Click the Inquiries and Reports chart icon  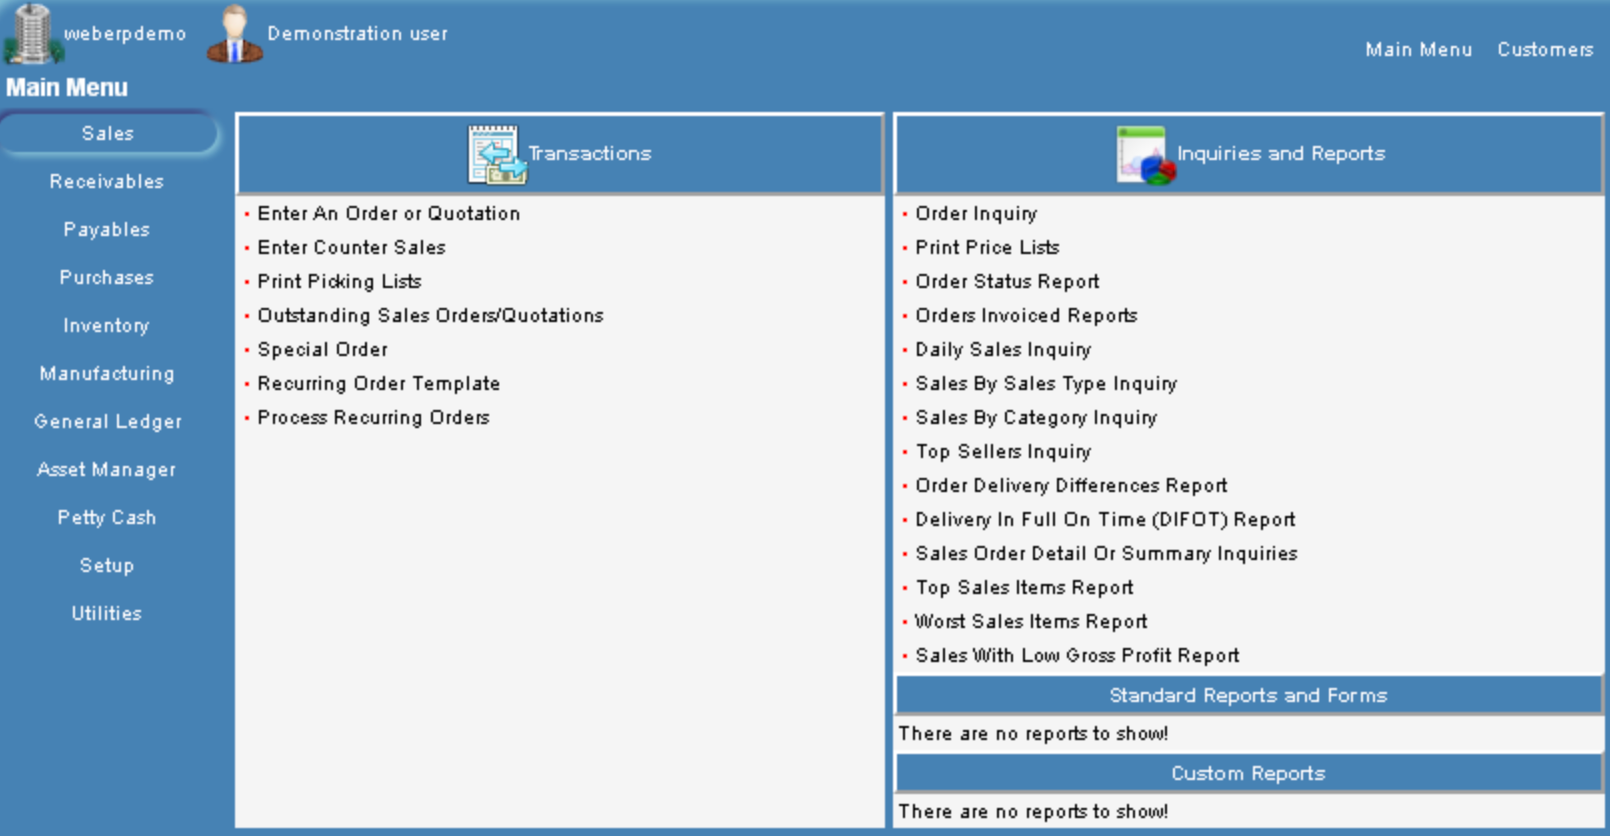click(1144, 155)
